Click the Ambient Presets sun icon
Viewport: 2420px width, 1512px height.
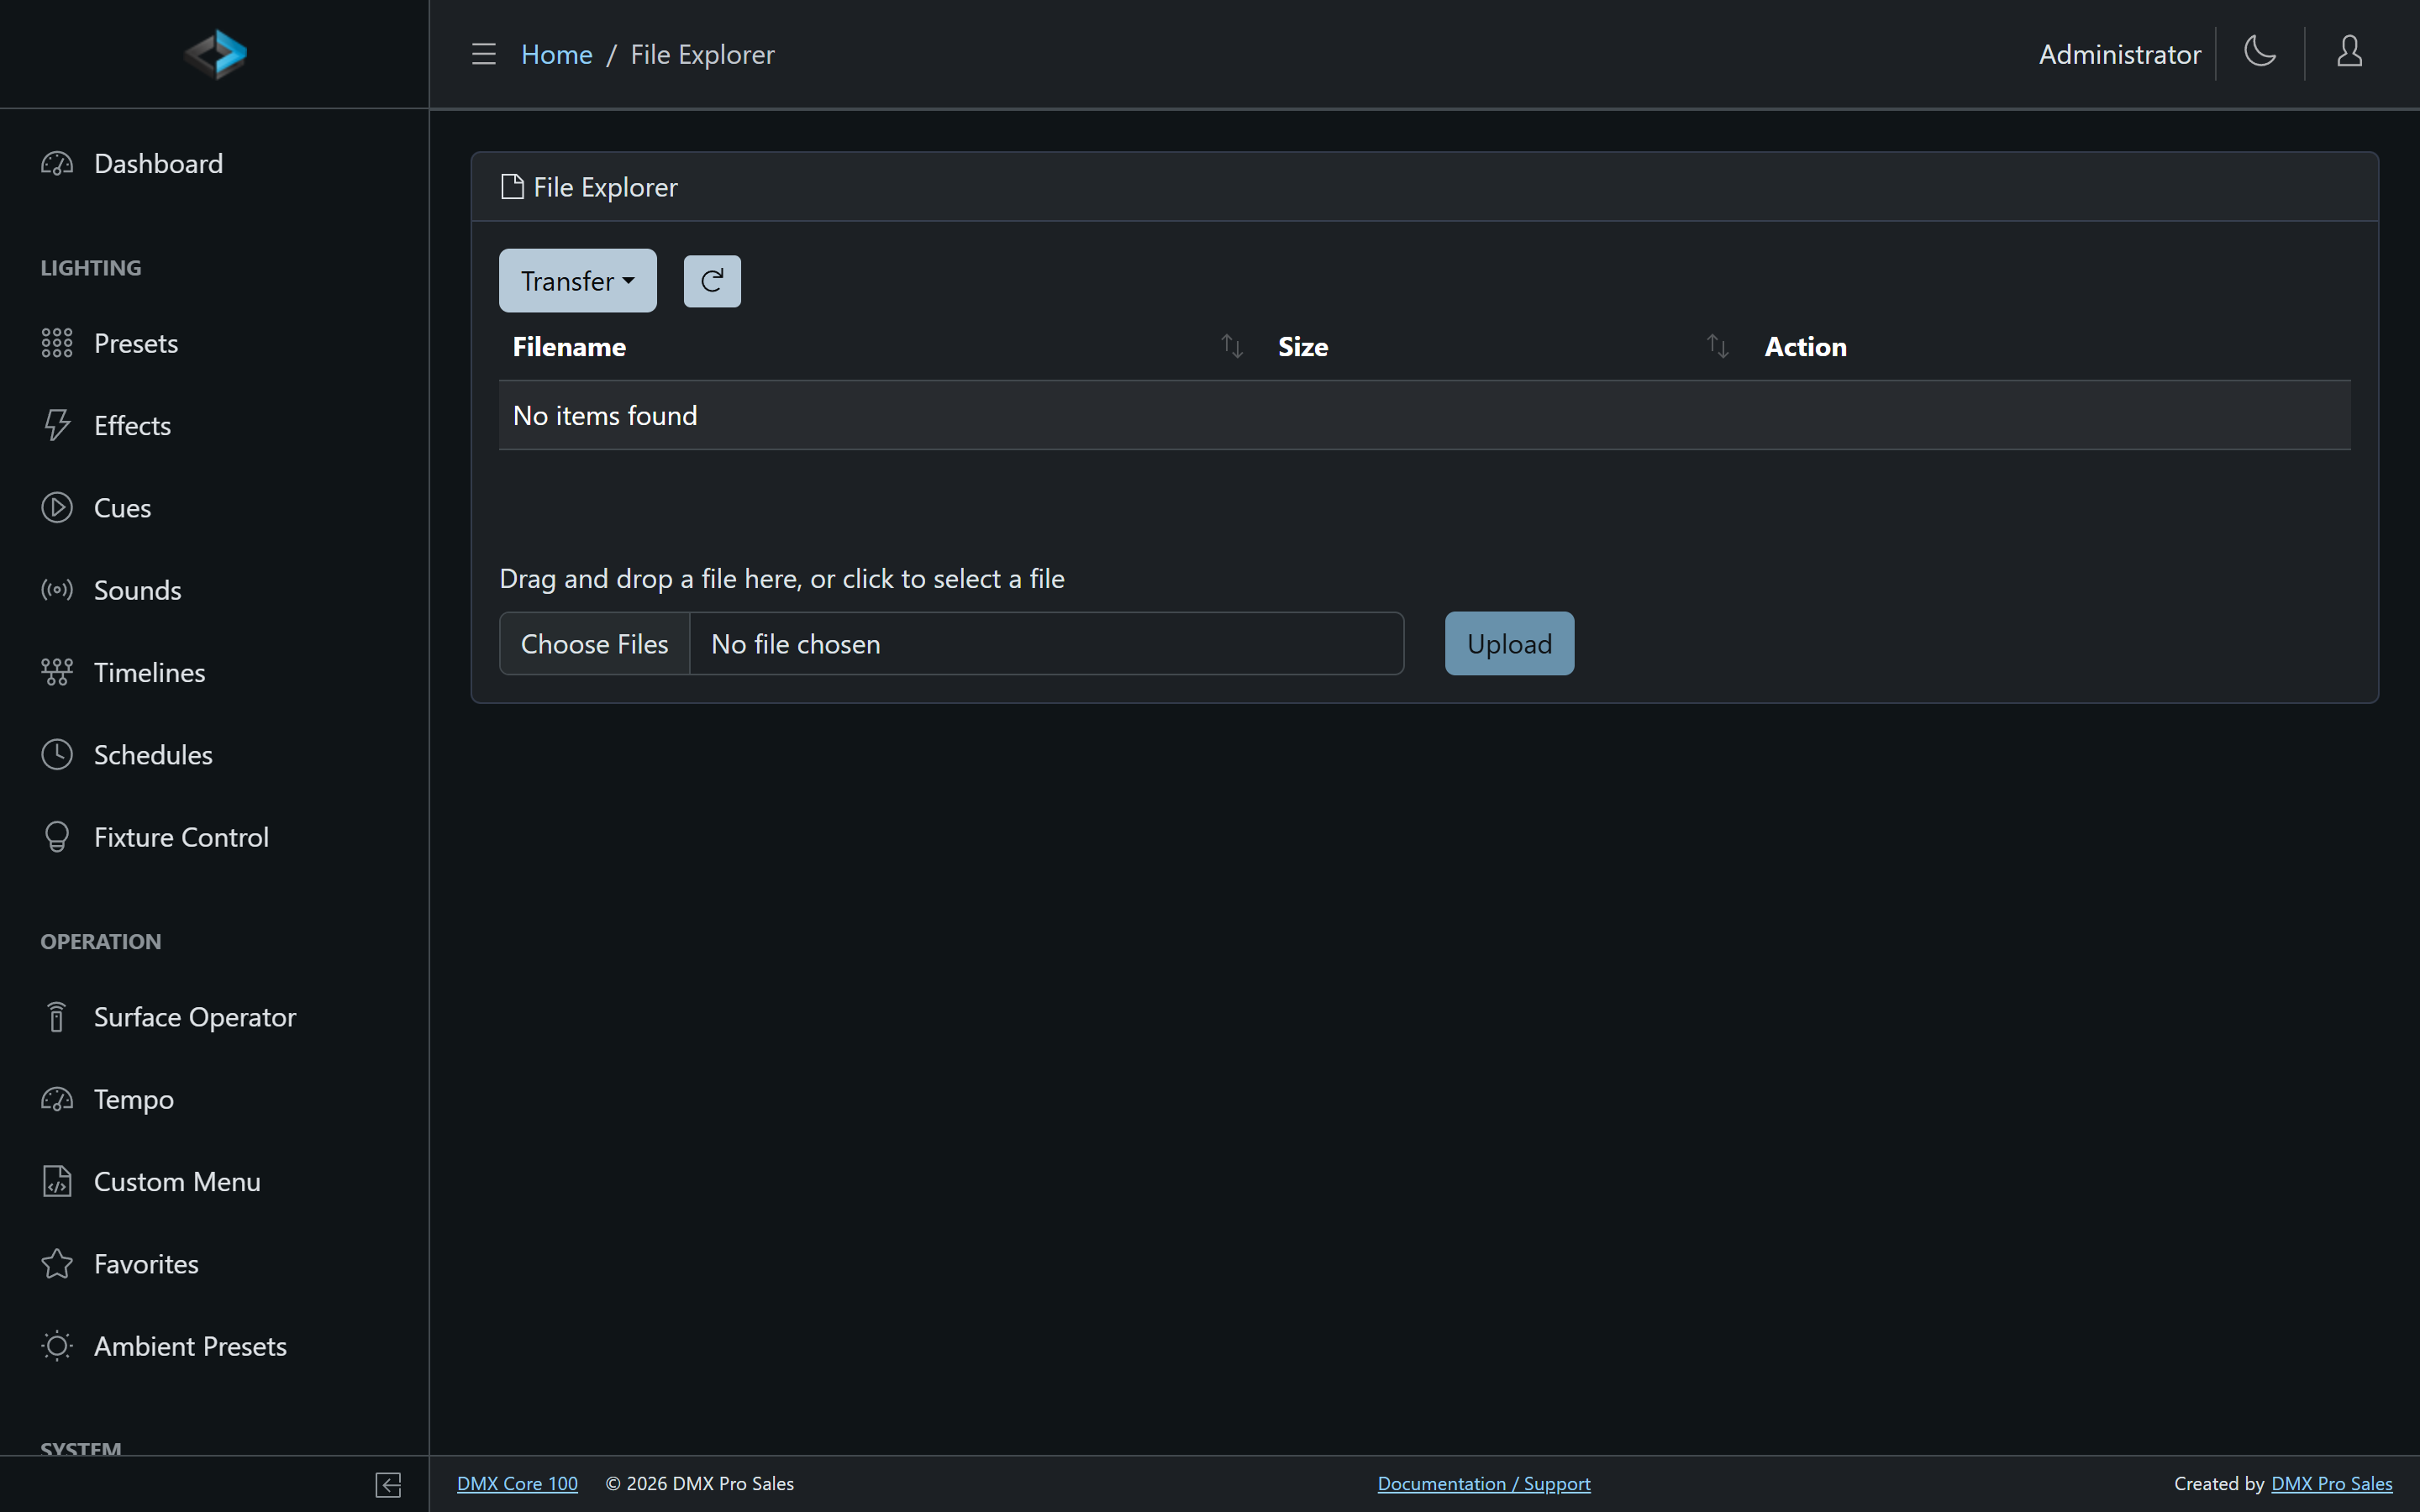(x=57, y=1346)
